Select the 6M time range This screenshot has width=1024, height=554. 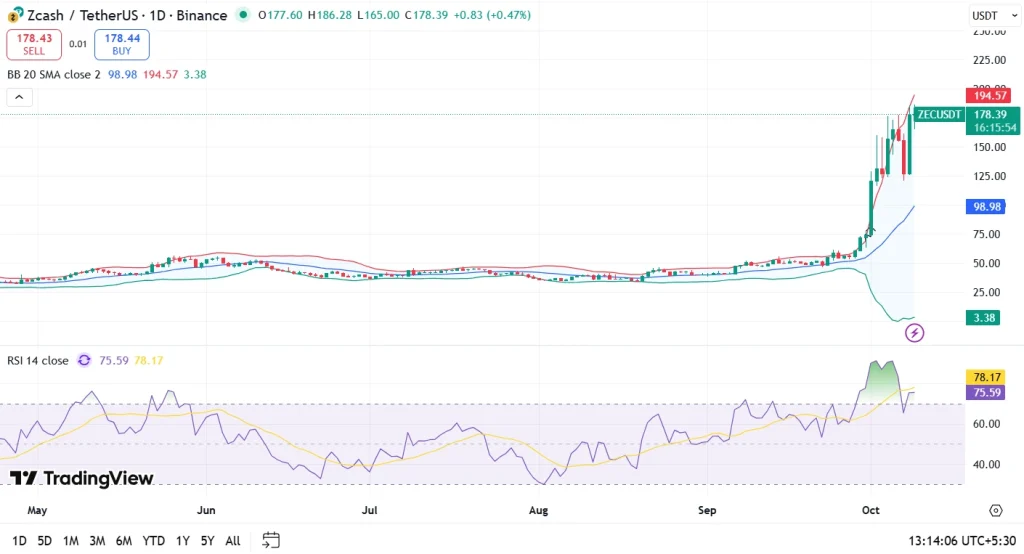(x=124, y=541)
